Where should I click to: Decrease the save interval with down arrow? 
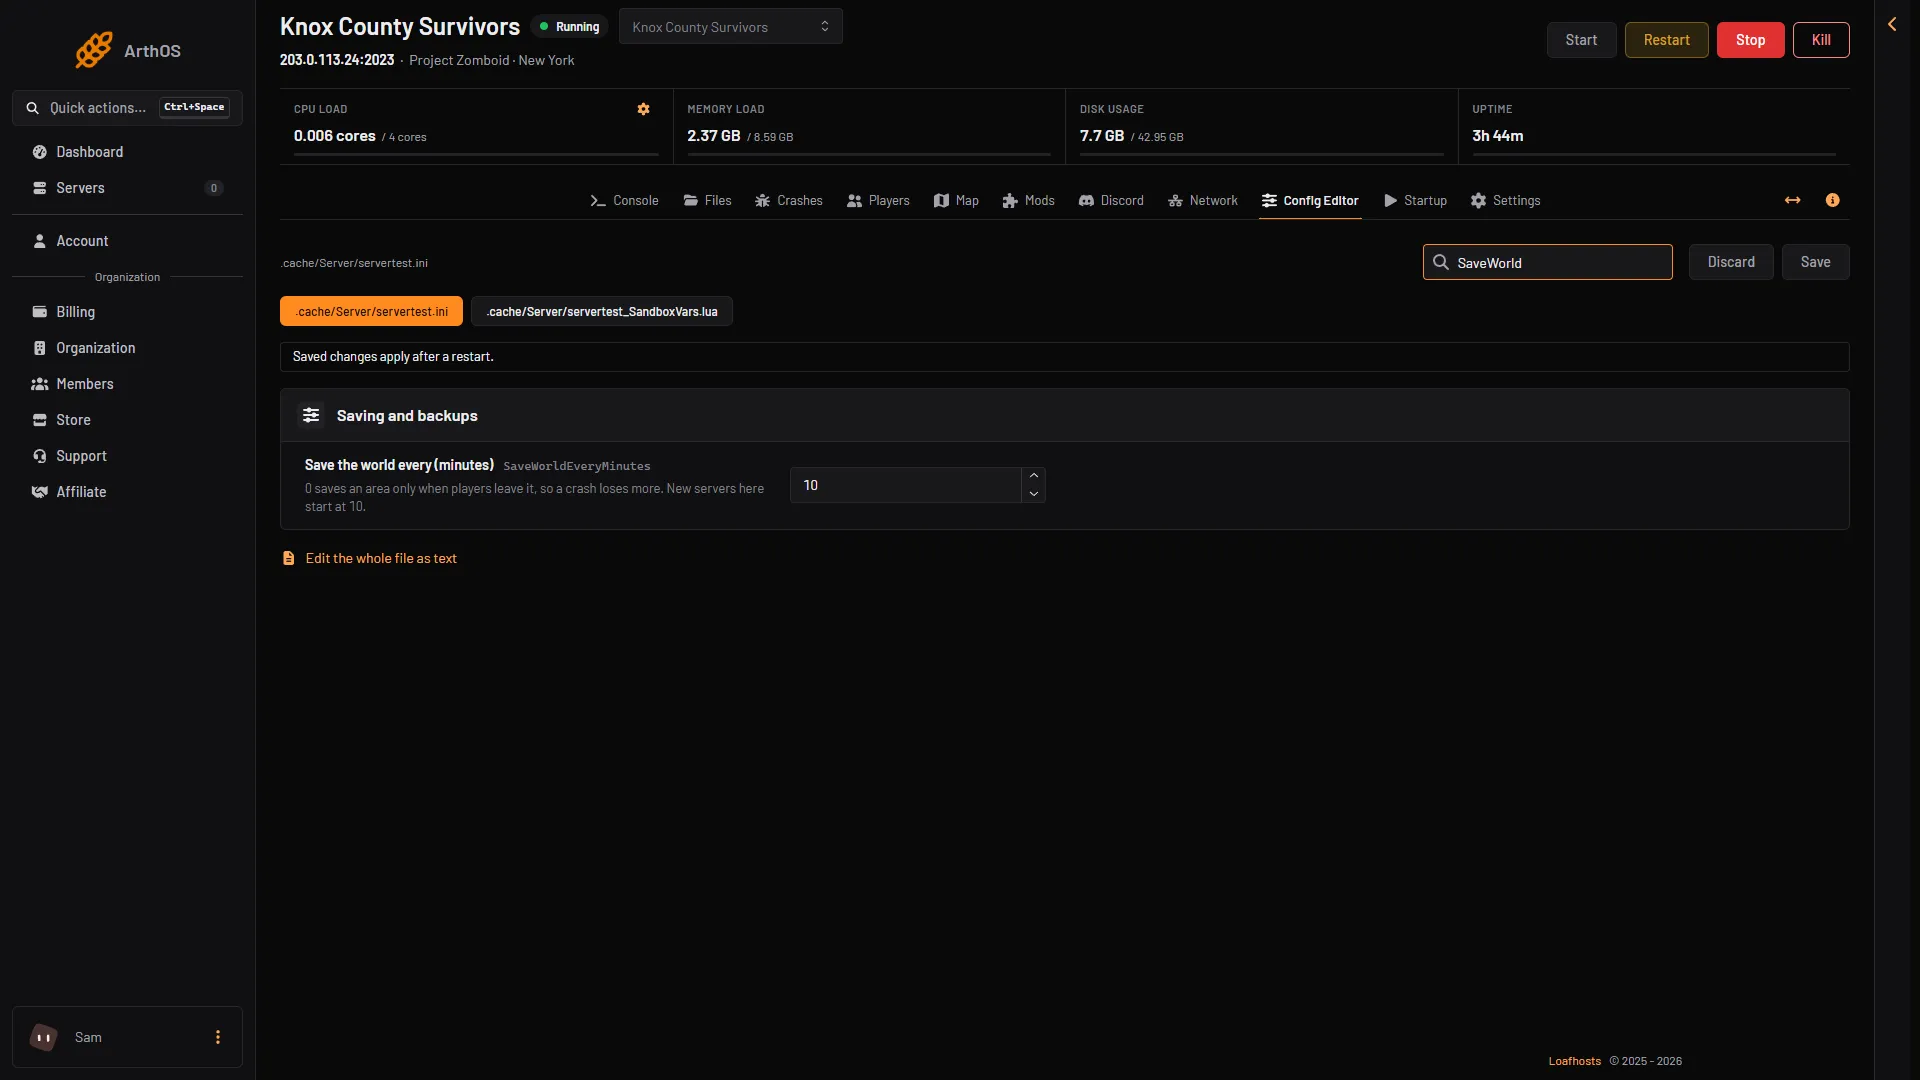click(x=1033, y=494)
